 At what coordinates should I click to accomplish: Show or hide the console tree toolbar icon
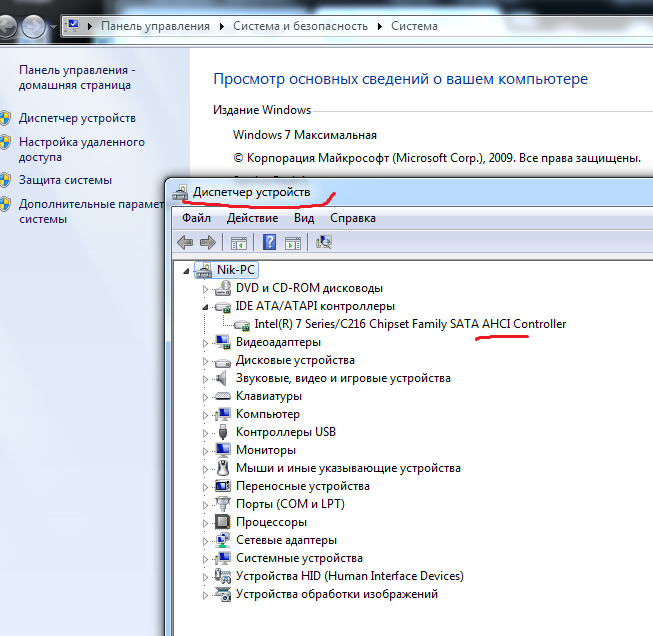click(239, 242)
